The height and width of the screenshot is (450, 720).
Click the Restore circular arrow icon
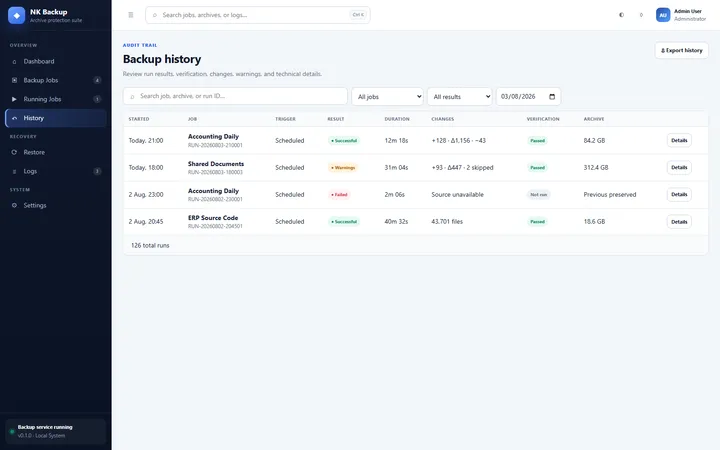[x=14, y=152]
